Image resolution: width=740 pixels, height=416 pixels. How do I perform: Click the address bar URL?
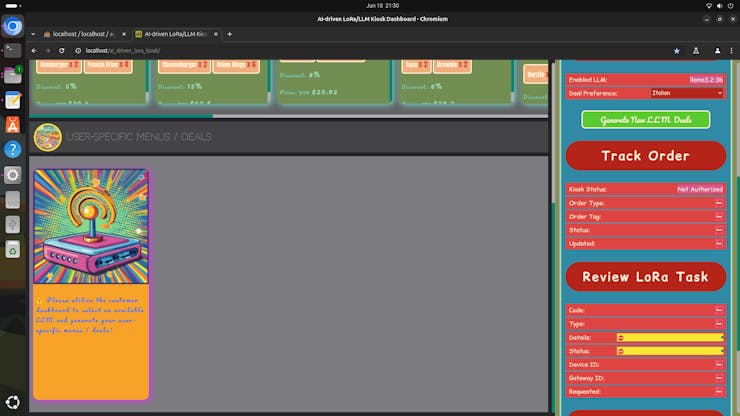123,51
